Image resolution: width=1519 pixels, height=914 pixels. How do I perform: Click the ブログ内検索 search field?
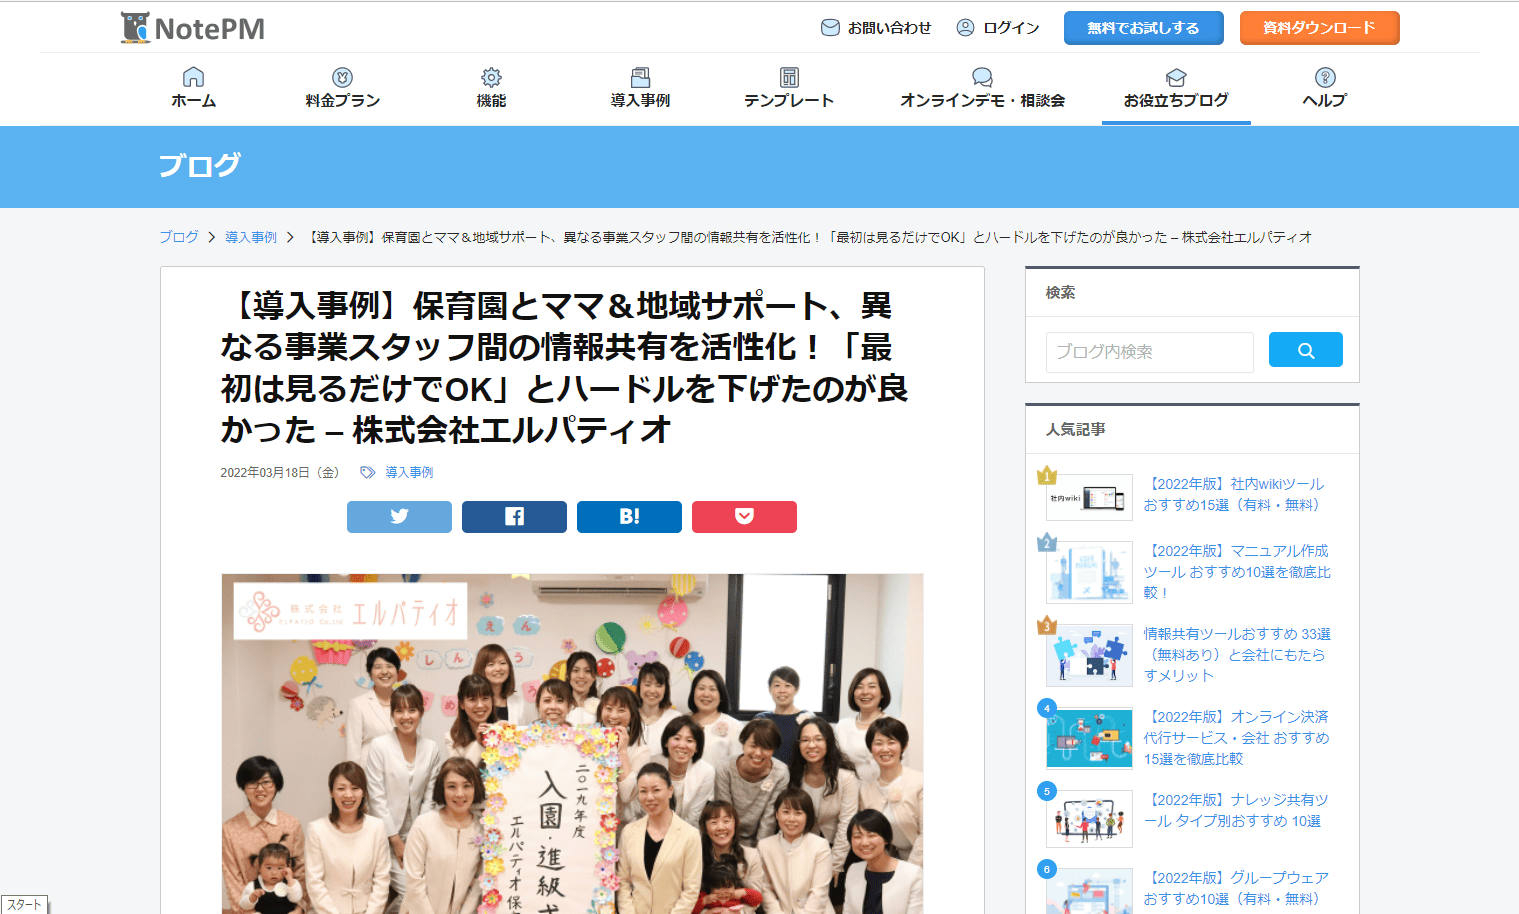coord(1149,352)
